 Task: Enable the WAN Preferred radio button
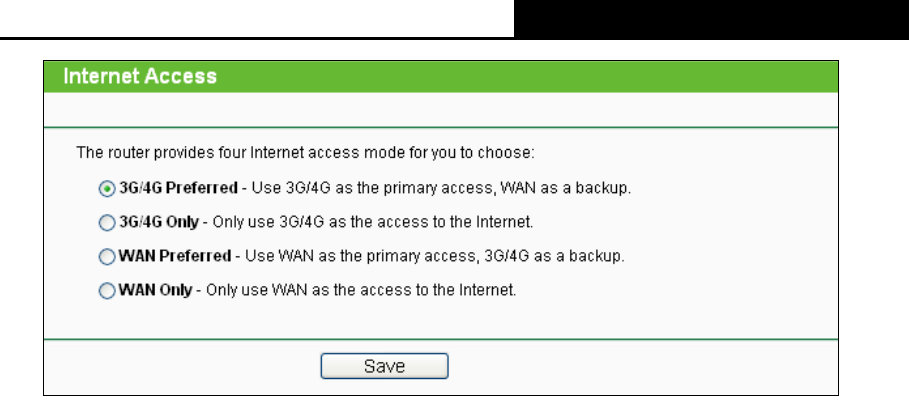pyautogui.click(x=107, y=257)
